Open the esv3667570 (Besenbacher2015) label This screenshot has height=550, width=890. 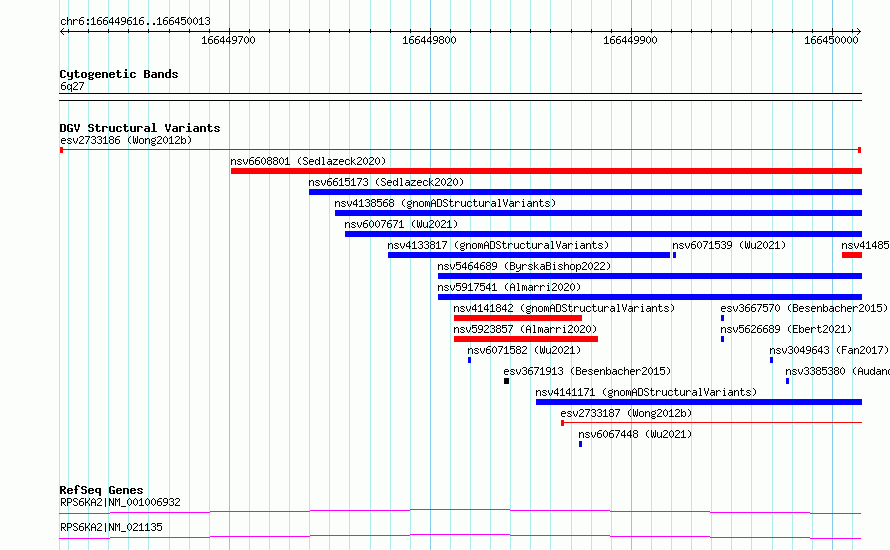[x=804, y=308]
